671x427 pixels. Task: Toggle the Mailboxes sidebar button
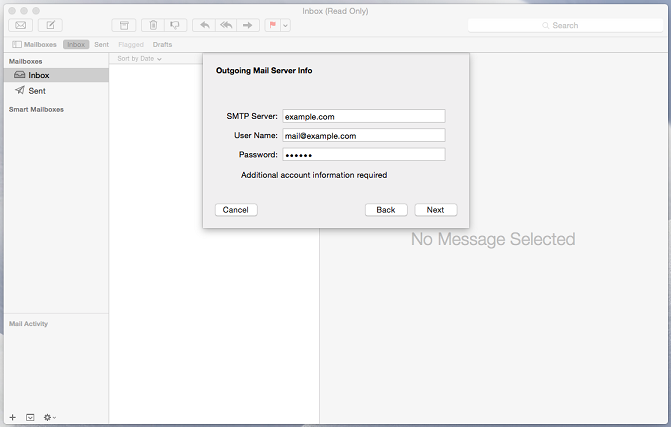pos(34,45)
